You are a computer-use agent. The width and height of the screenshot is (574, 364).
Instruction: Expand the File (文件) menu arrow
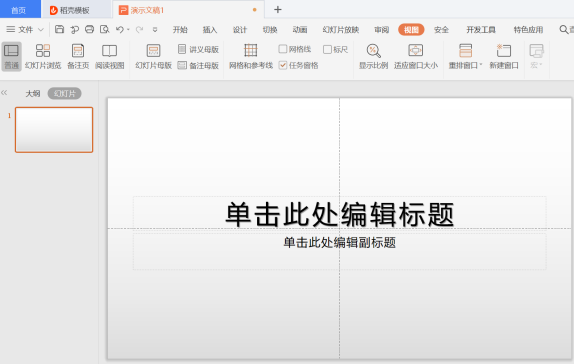click(x=41, y=30)
